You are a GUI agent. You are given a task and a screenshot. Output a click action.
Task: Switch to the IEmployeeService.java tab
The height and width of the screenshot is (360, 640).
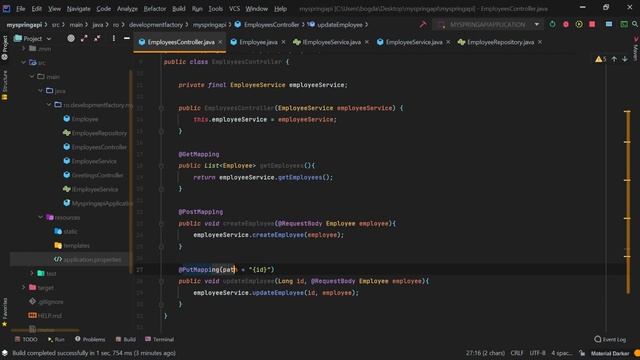click(x=331, y=42)
